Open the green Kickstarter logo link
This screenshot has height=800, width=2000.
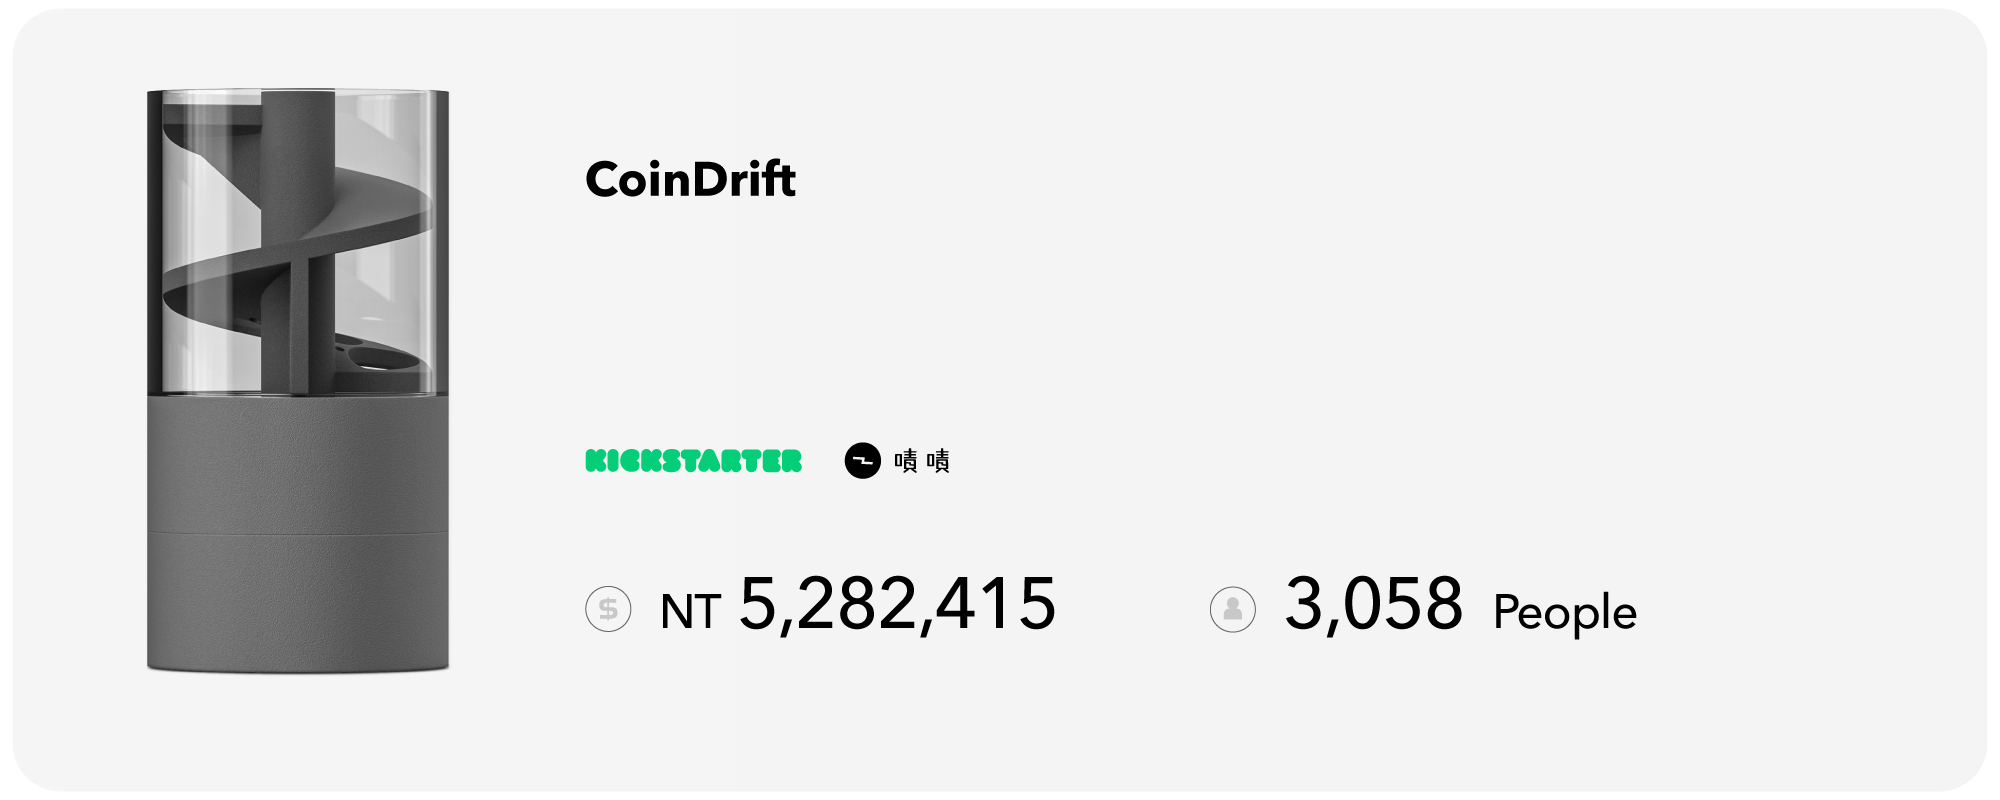(x=693, y=461)
